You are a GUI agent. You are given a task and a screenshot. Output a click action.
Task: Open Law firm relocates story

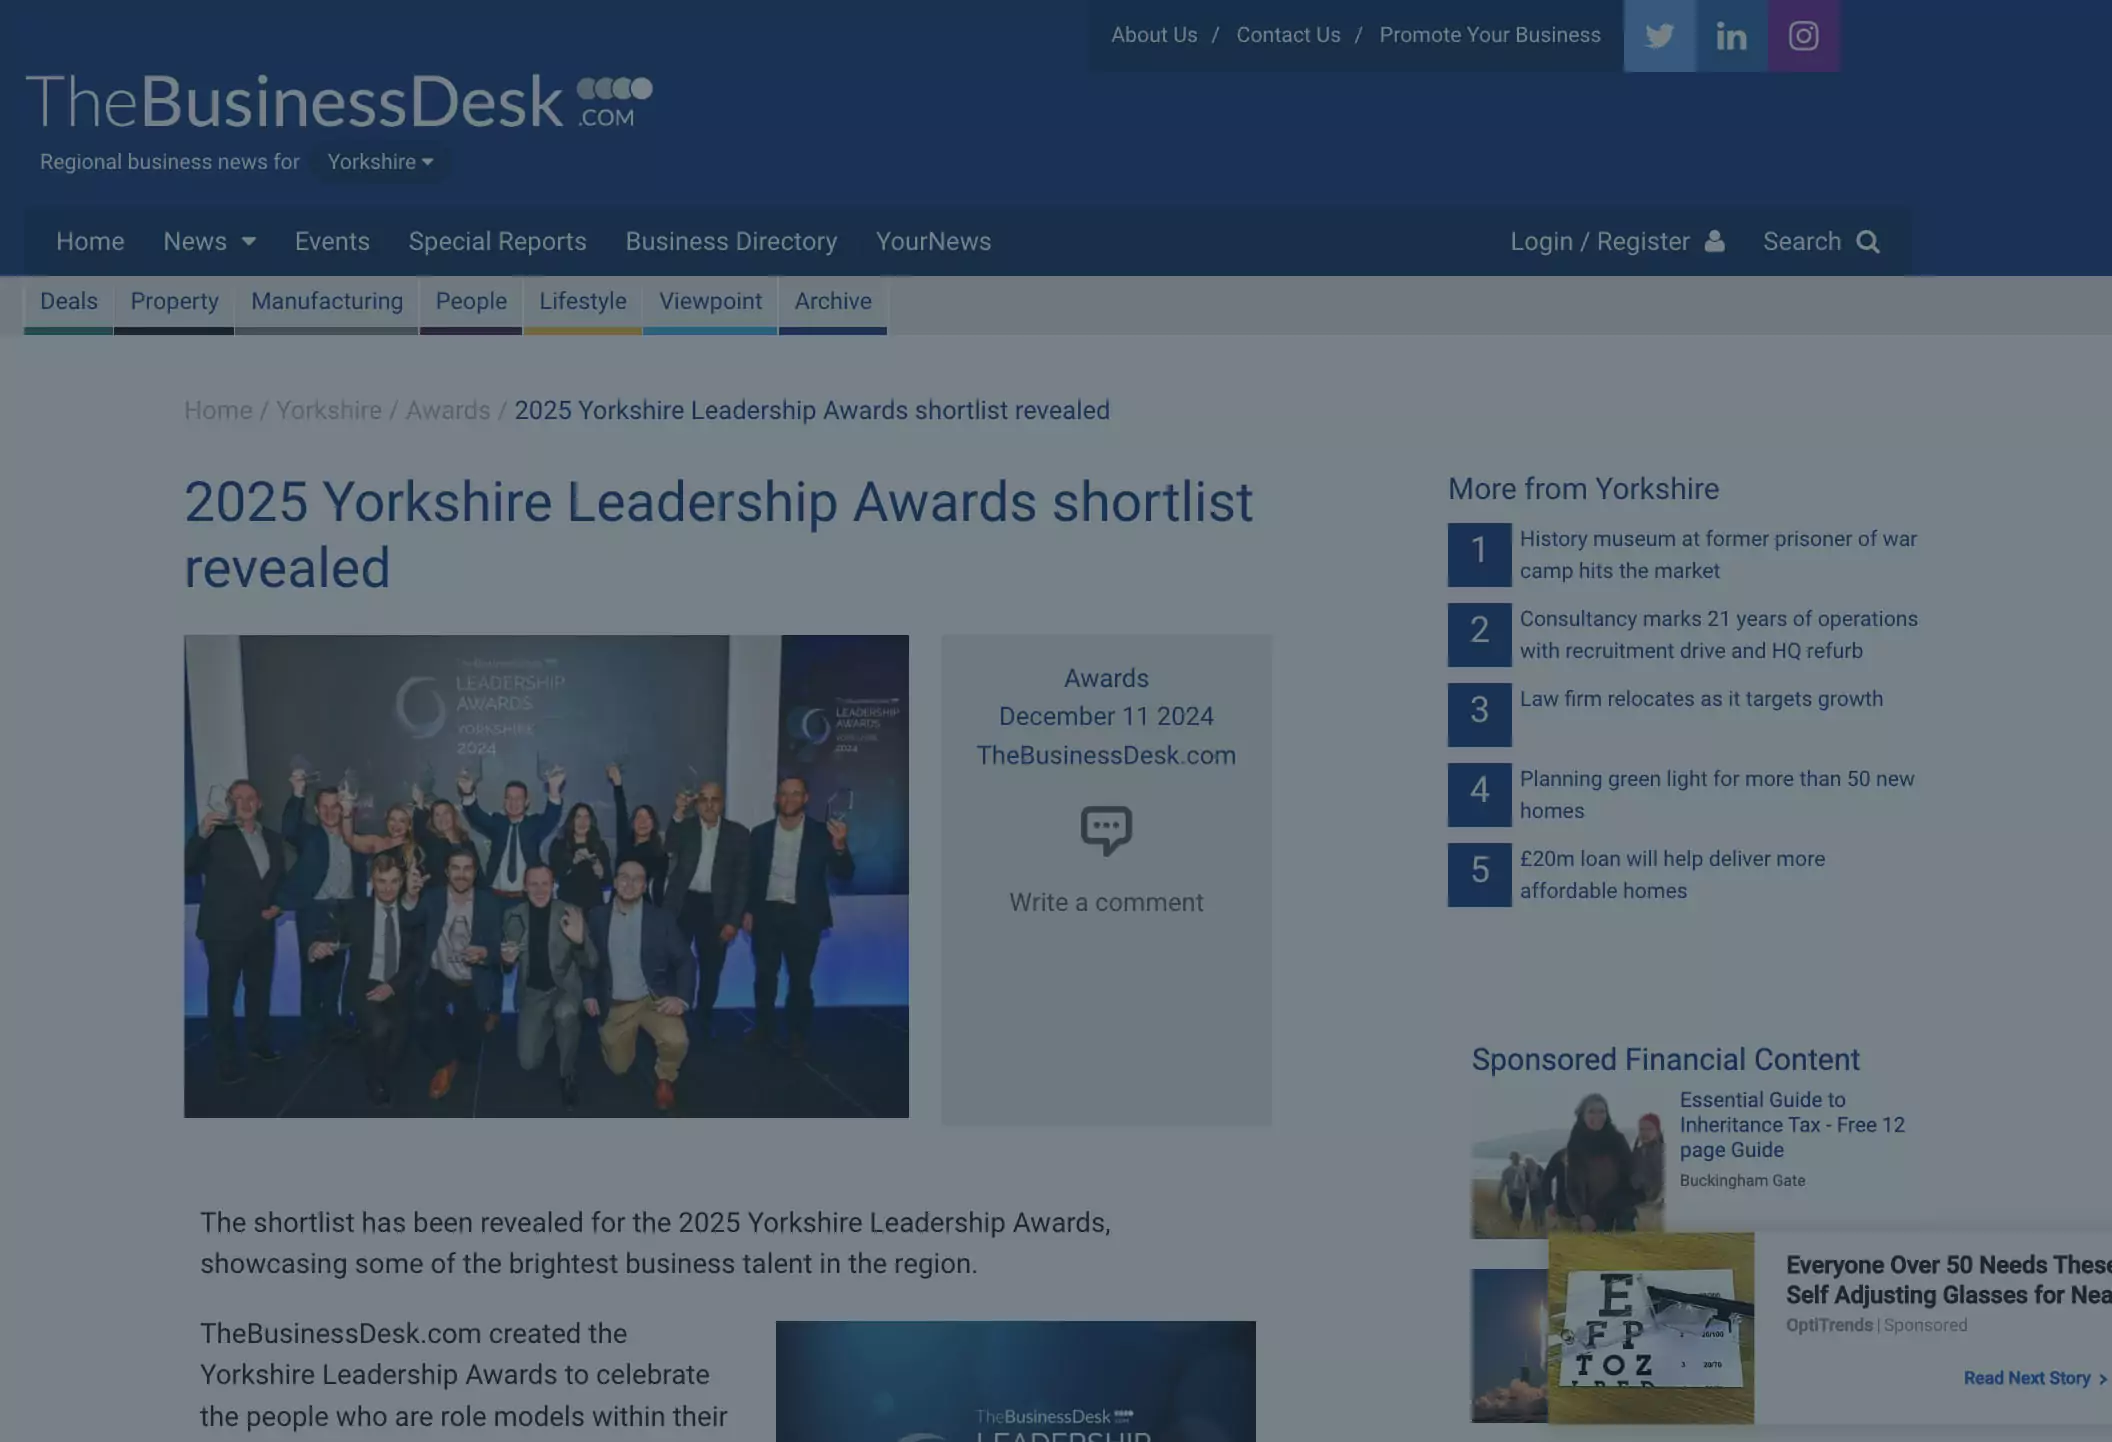1701,699
